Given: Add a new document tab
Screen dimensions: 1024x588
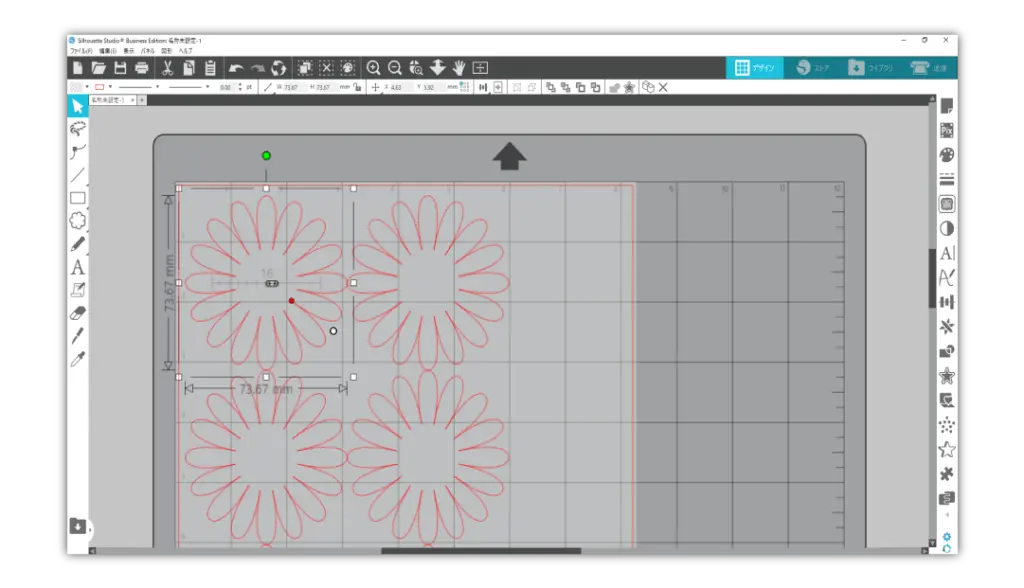Looking at the screenshot, I should pos(142,100).
